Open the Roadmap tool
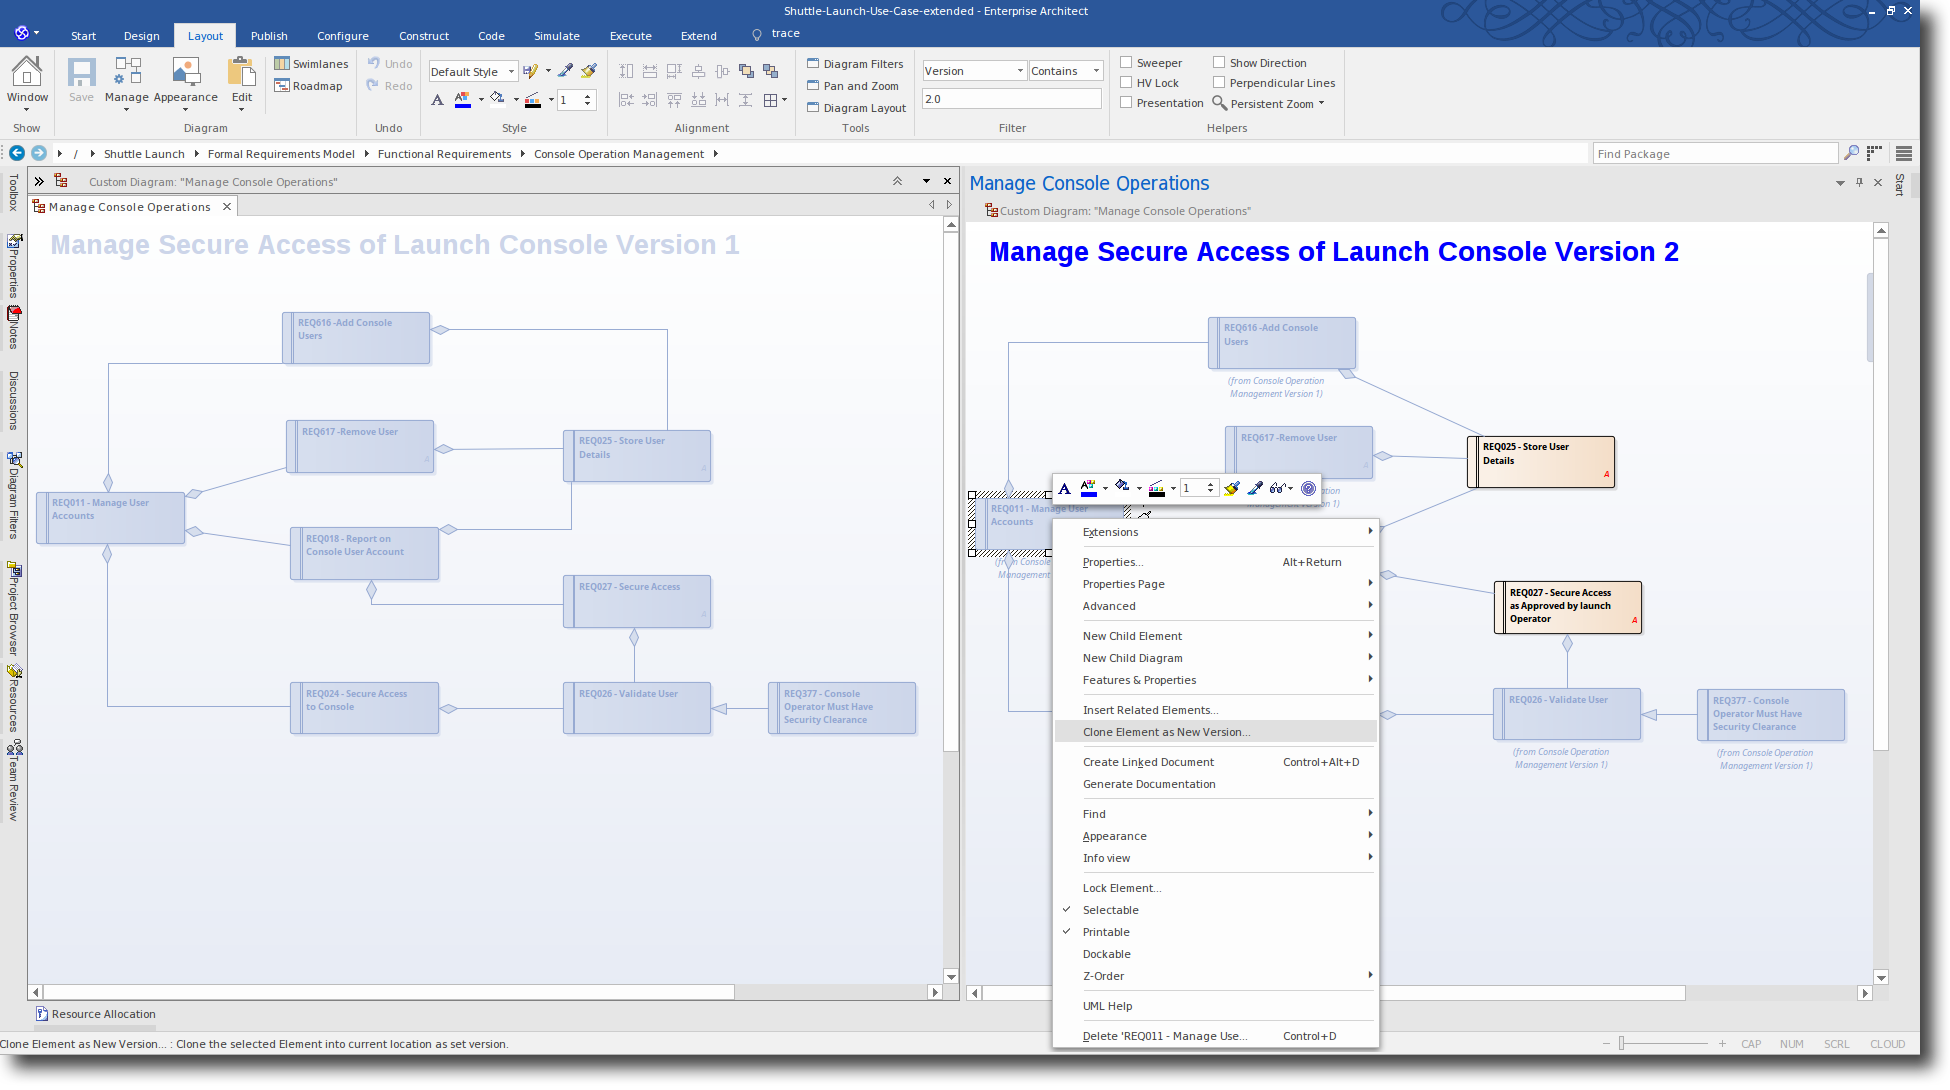The image size is (1950, 1090). click(x=308, y=86)
